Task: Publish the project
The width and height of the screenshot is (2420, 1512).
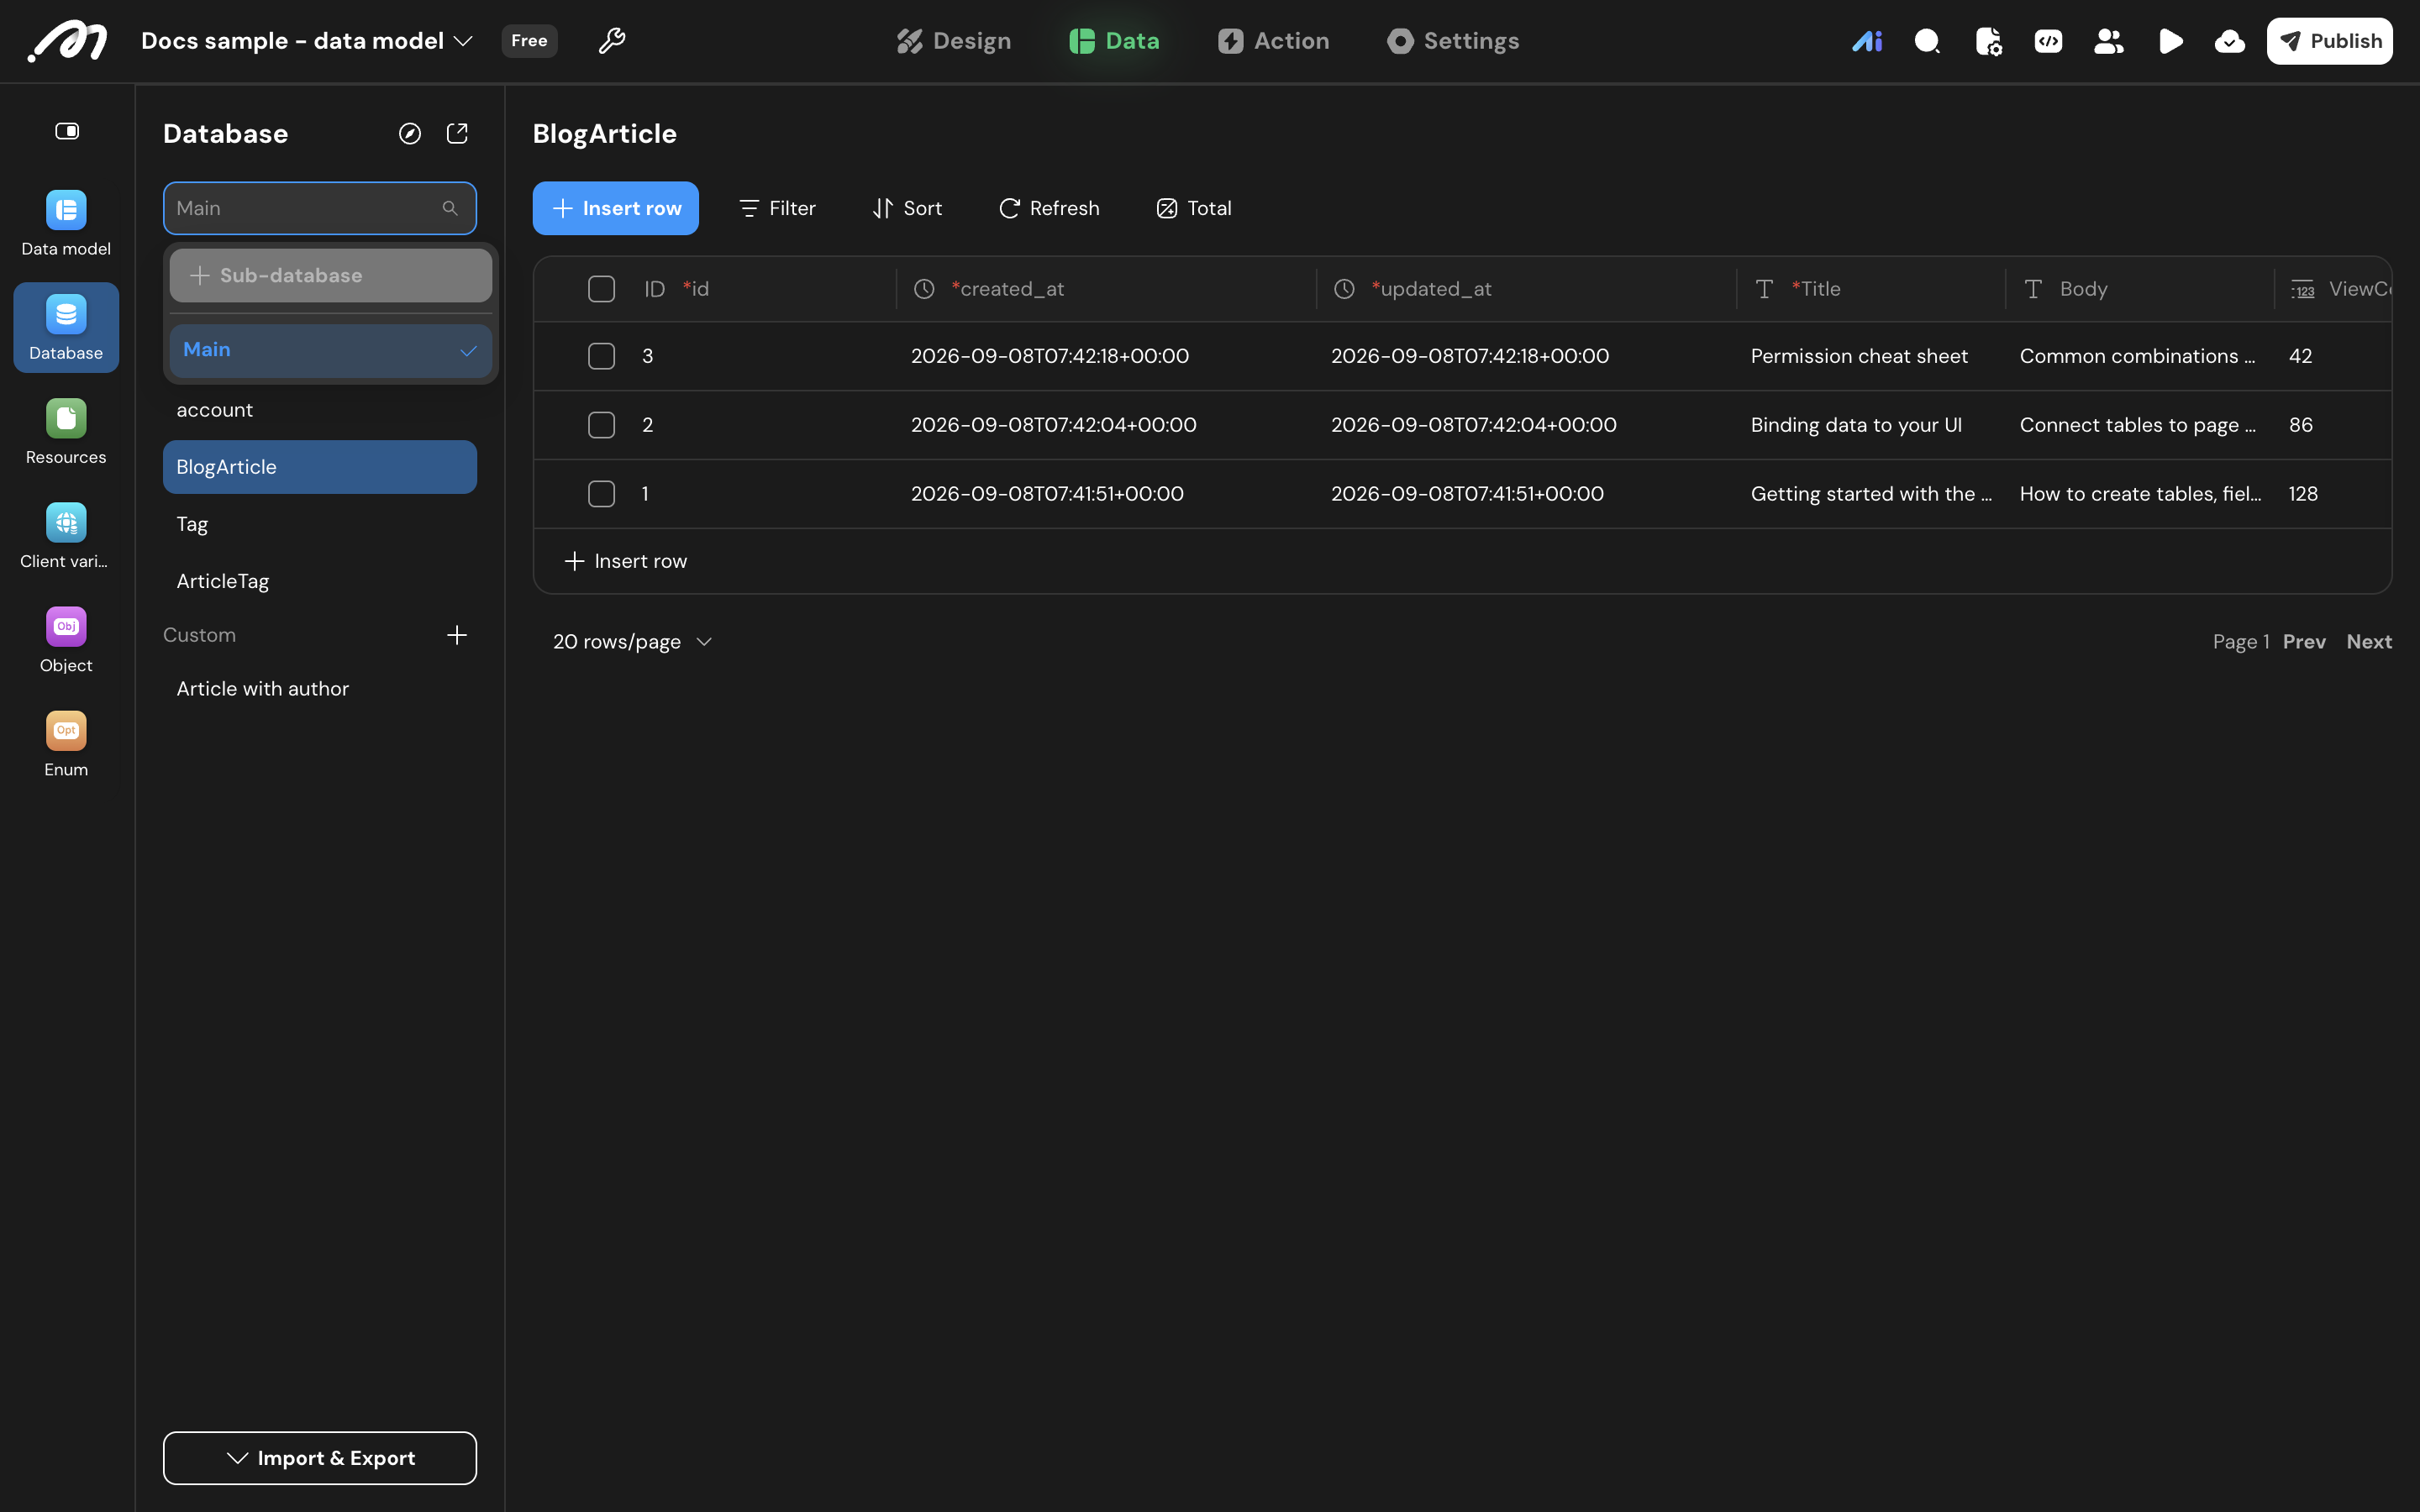Action: [2329, 41]
